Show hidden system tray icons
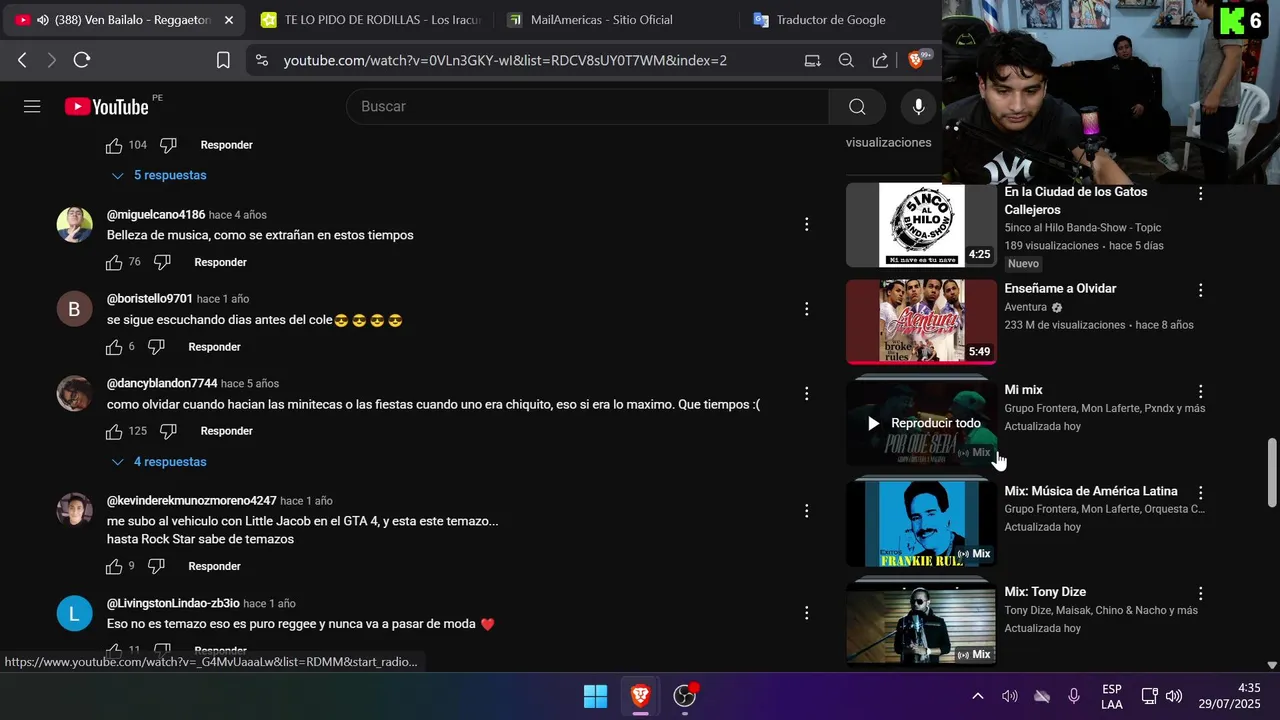Screen dimensions: 1280x720 tap(978, 696)
